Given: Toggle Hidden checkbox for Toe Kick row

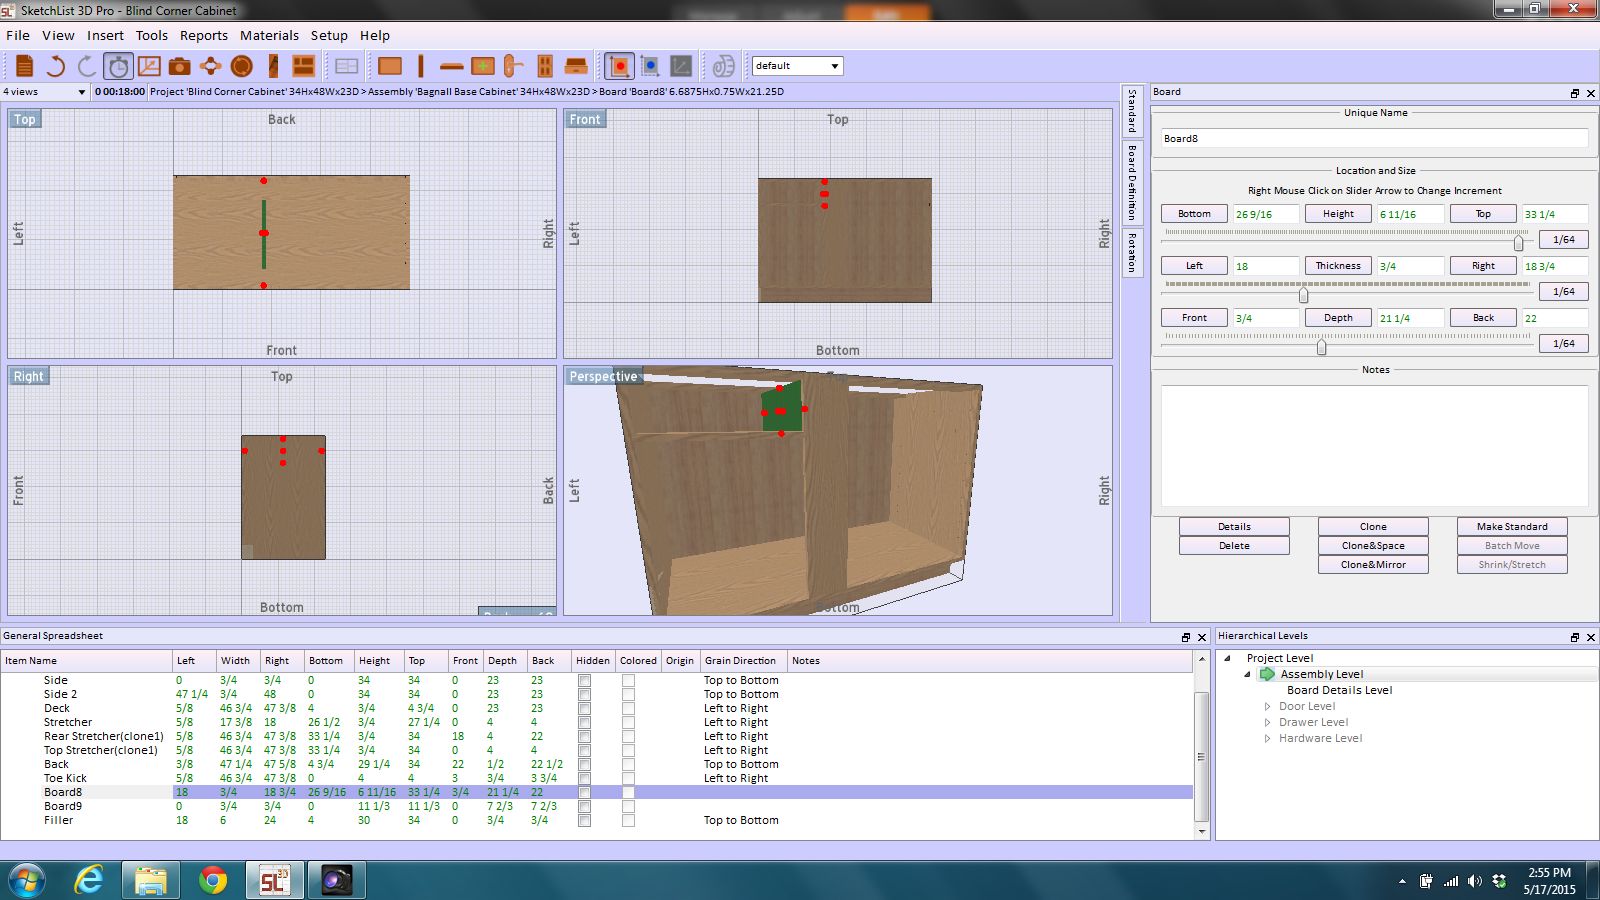Looking at the screenshot, I should point(584,778).
